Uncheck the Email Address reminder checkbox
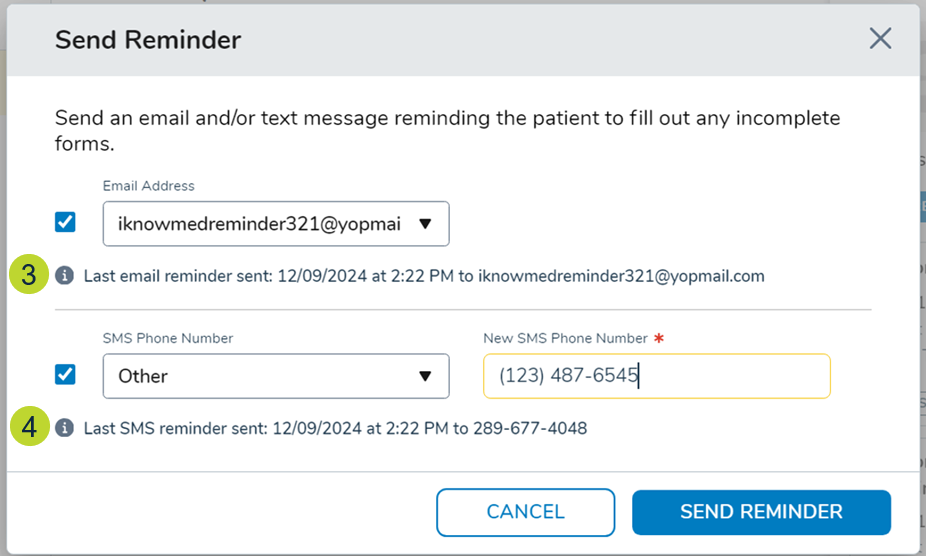Screen dimensions: 926x556 [x=65, y=222]
